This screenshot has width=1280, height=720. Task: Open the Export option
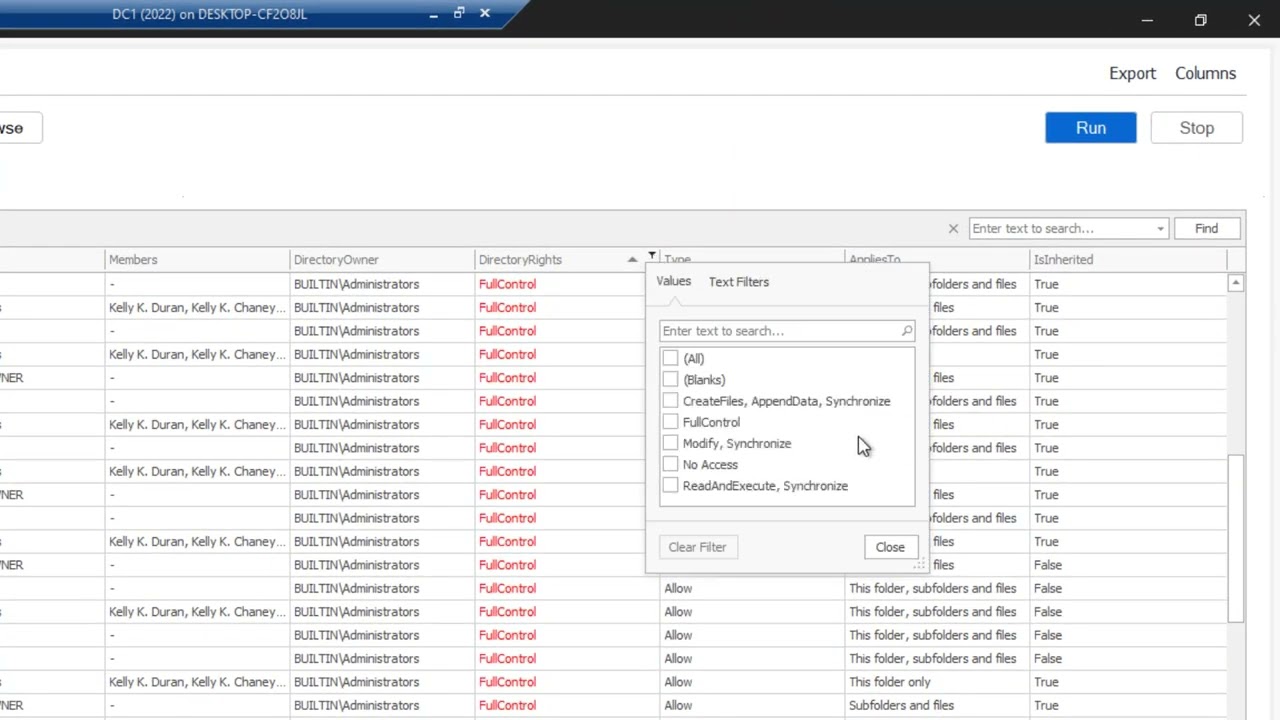(x=1132, y=73)
